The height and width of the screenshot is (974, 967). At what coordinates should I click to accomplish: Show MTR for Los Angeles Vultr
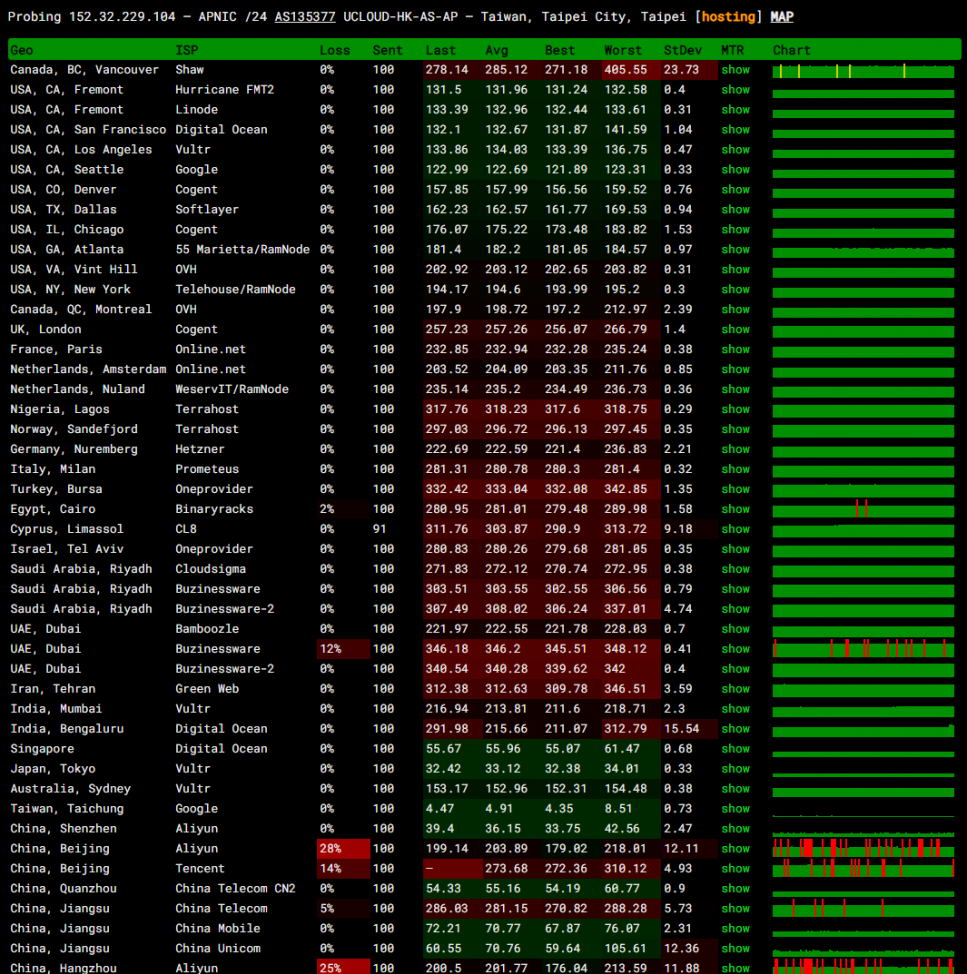pos(735,149)
